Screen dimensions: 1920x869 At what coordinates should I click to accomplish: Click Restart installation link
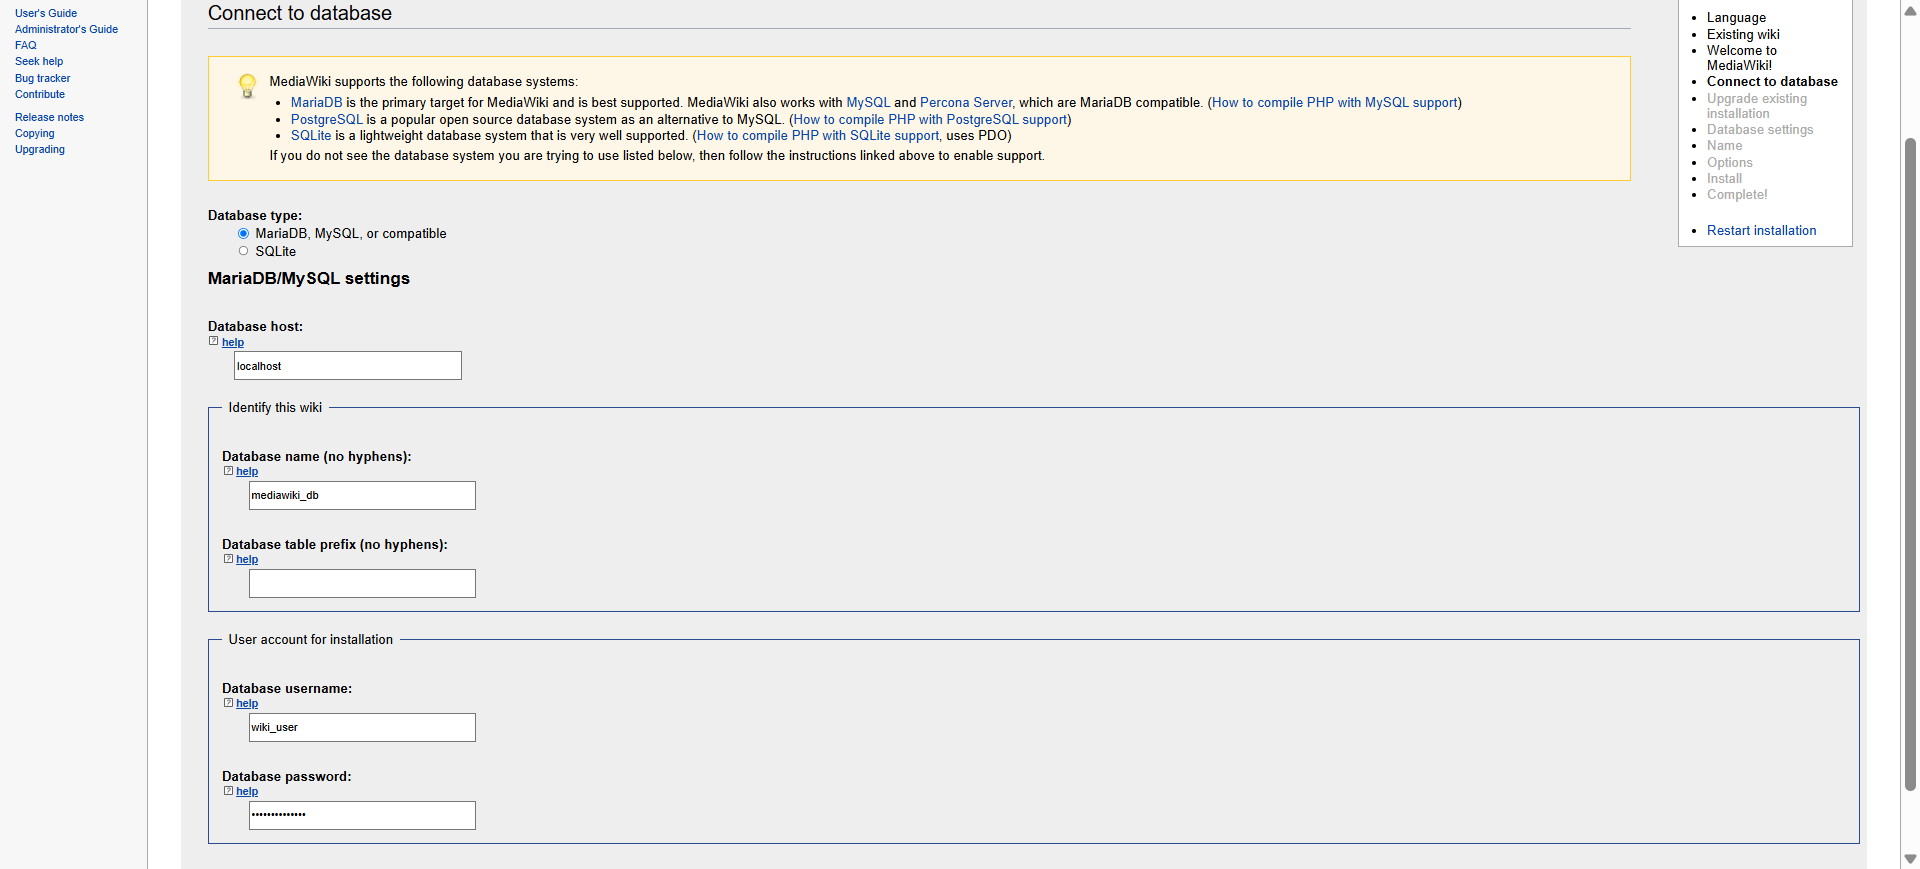[x=1761, y=230]
